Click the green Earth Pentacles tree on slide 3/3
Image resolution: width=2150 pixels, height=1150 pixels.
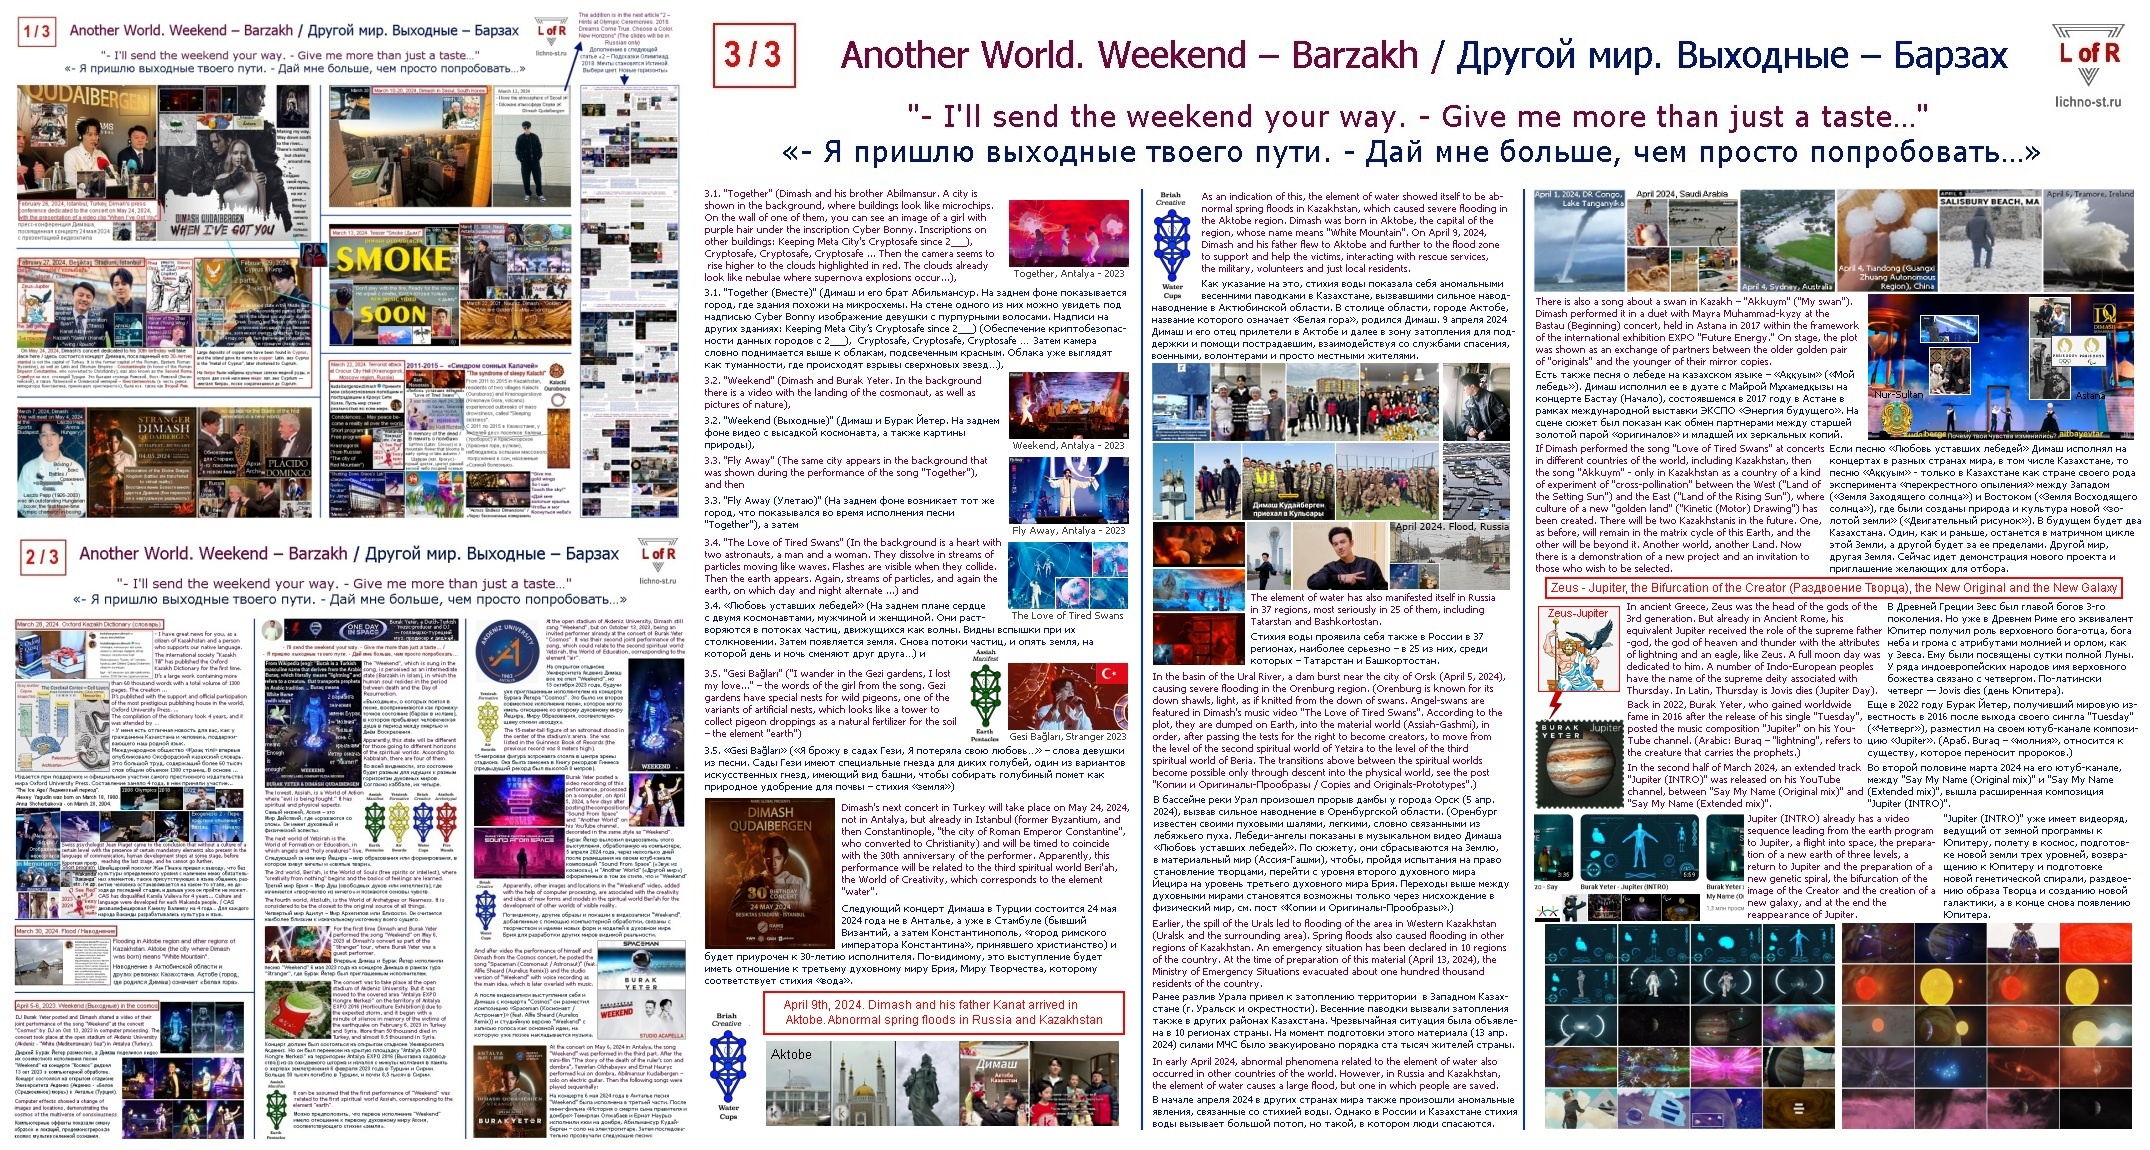(985, 696)
